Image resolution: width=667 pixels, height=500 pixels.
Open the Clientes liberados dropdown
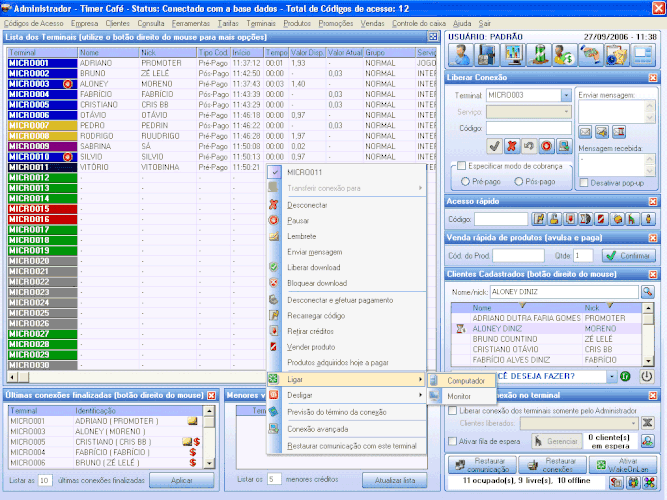[x=633, y=423]
